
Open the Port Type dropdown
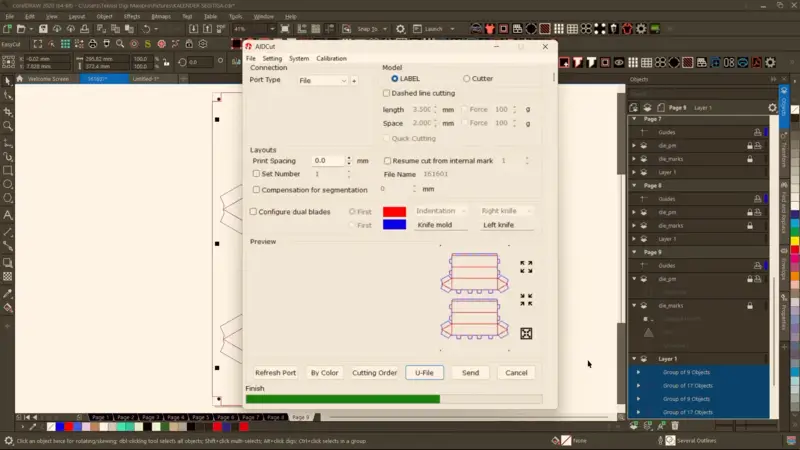(x=322, y=80)
